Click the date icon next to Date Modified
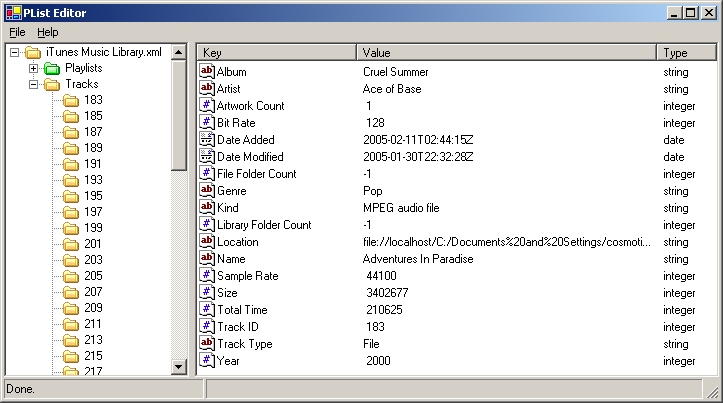The image size is (723, 403). click(x=208, y=157)
